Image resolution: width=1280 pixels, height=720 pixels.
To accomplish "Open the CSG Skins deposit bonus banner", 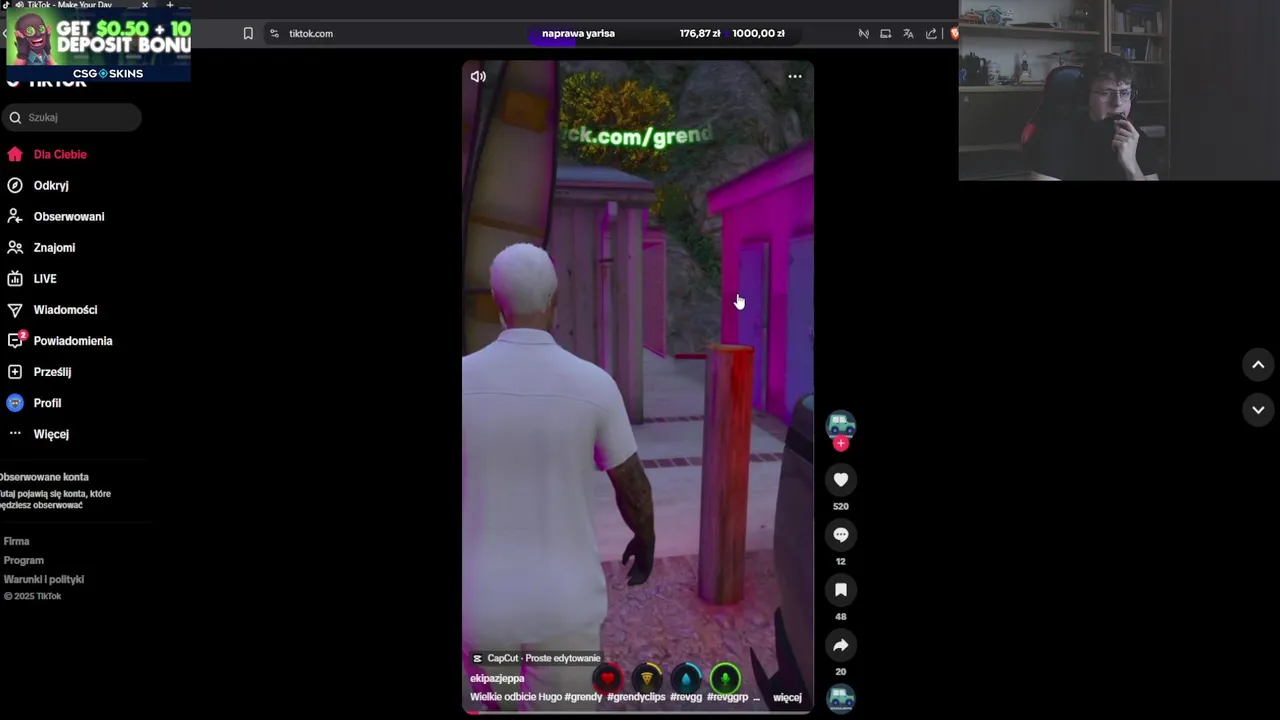I will [98, 44].
